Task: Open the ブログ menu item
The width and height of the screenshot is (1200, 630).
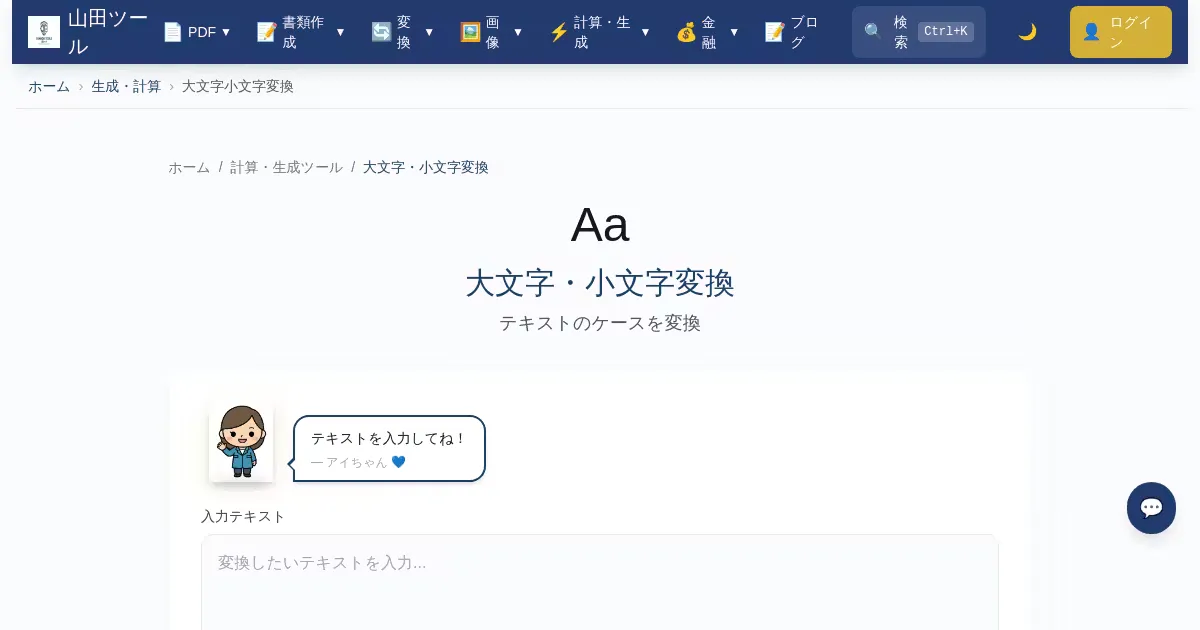Action: pyautogui.click(x=792, y=32)
